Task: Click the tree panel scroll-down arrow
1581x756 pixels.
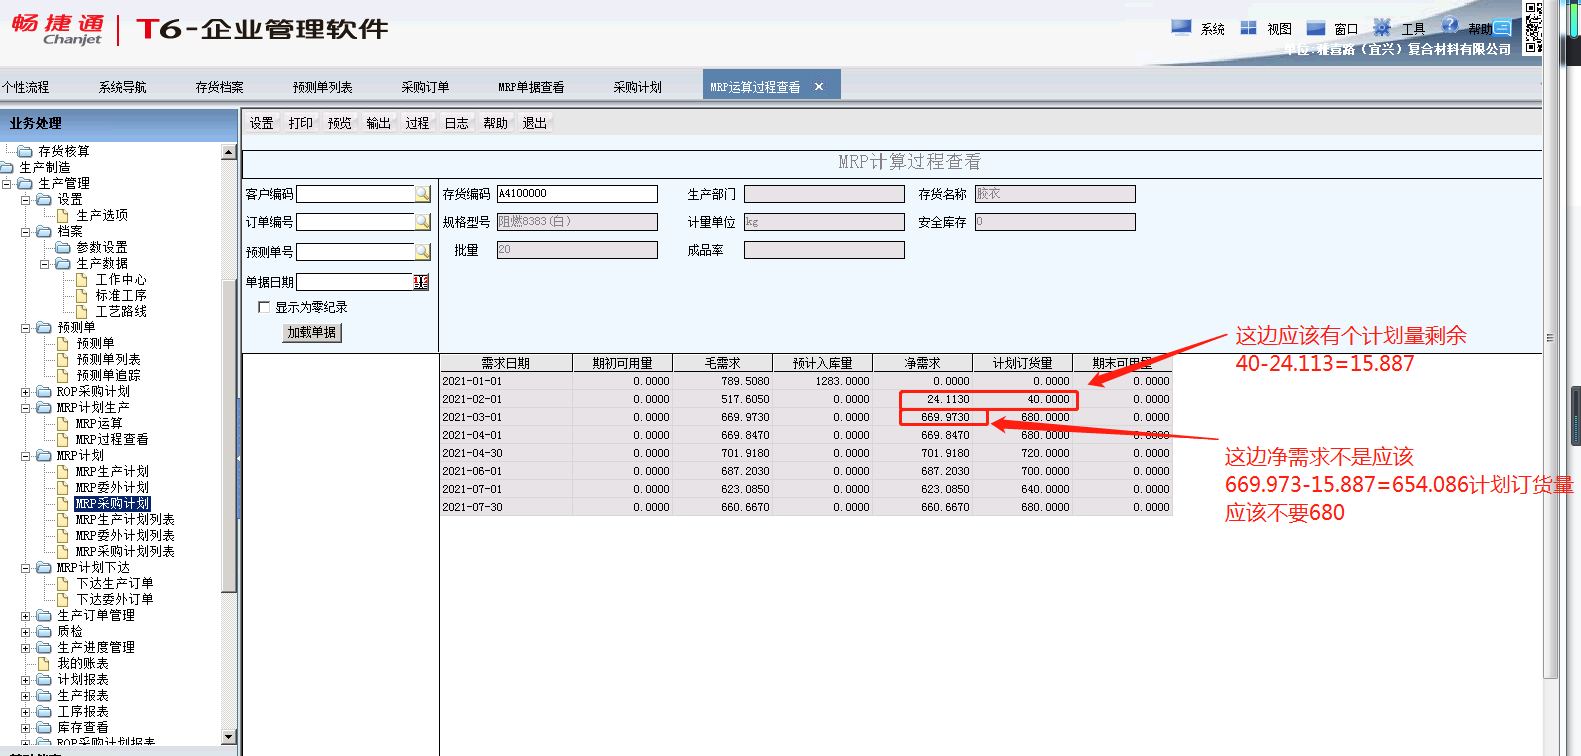Action: tap(229, 737)
